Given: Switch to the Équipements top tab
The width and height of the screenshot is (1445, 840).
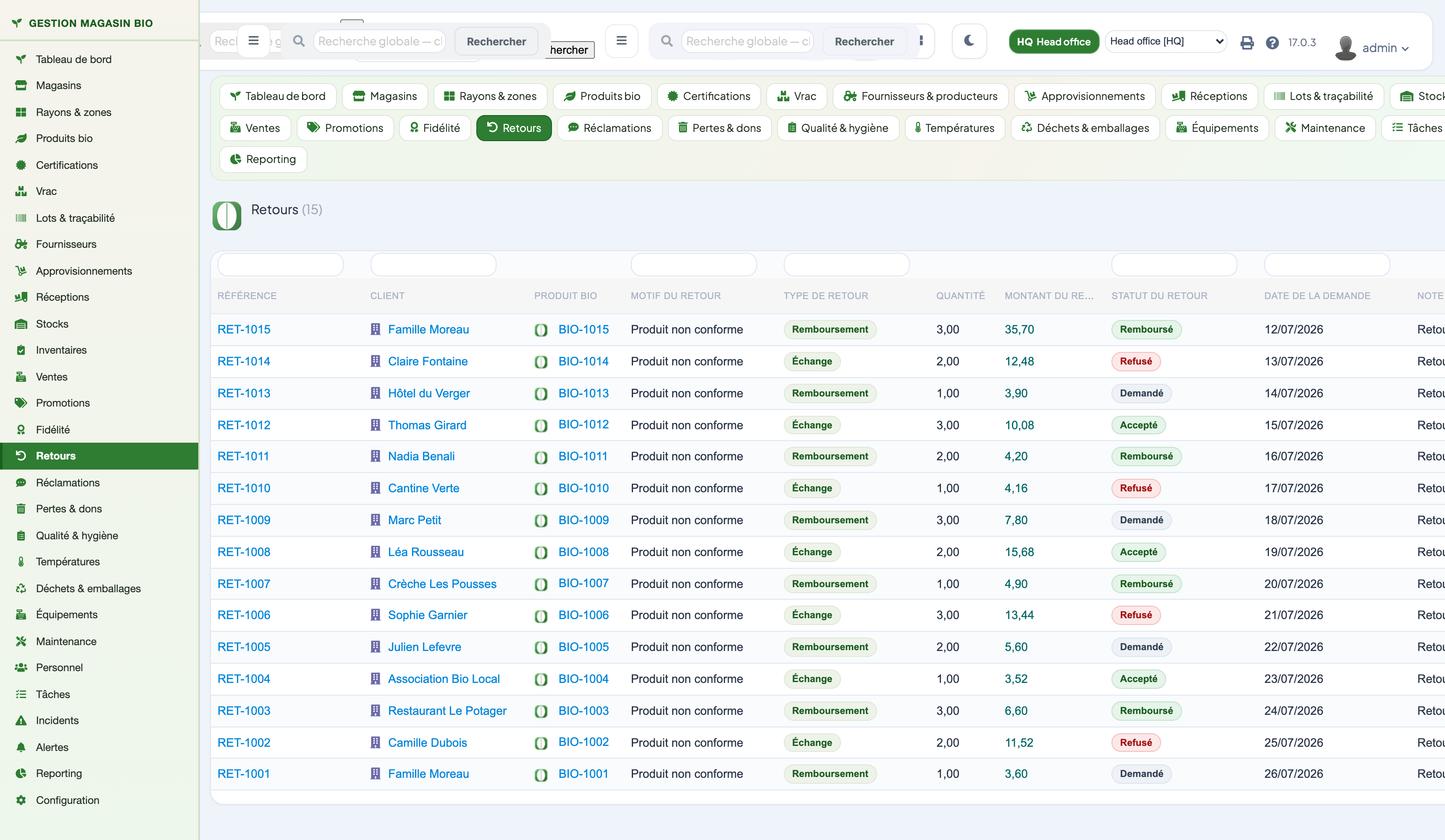Looking at the screenshot, I should (x=1218, y=128).
